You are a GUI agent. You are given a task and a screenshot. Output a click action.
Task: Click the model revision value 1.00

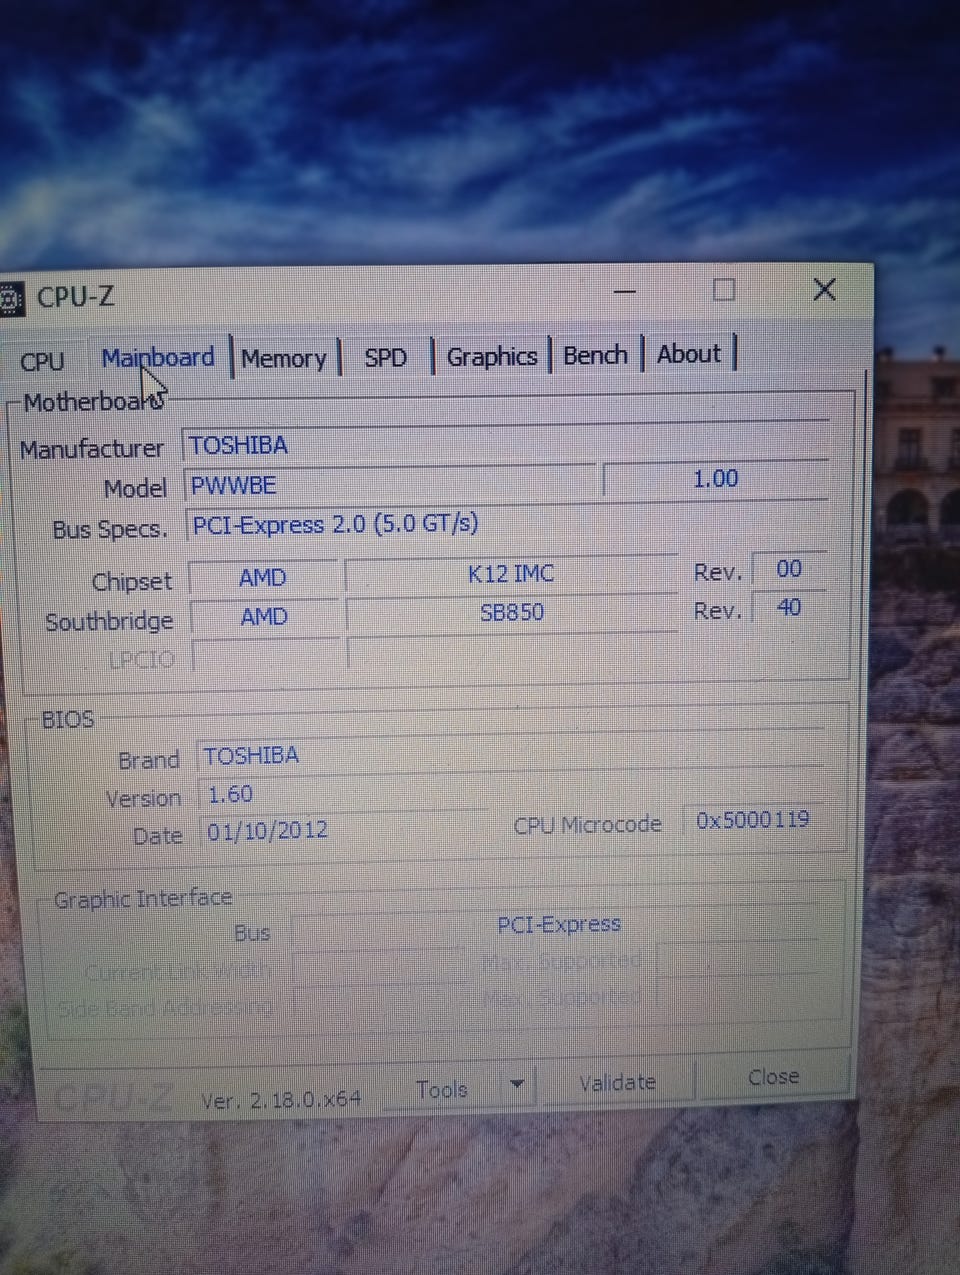[x=715, y=479]
